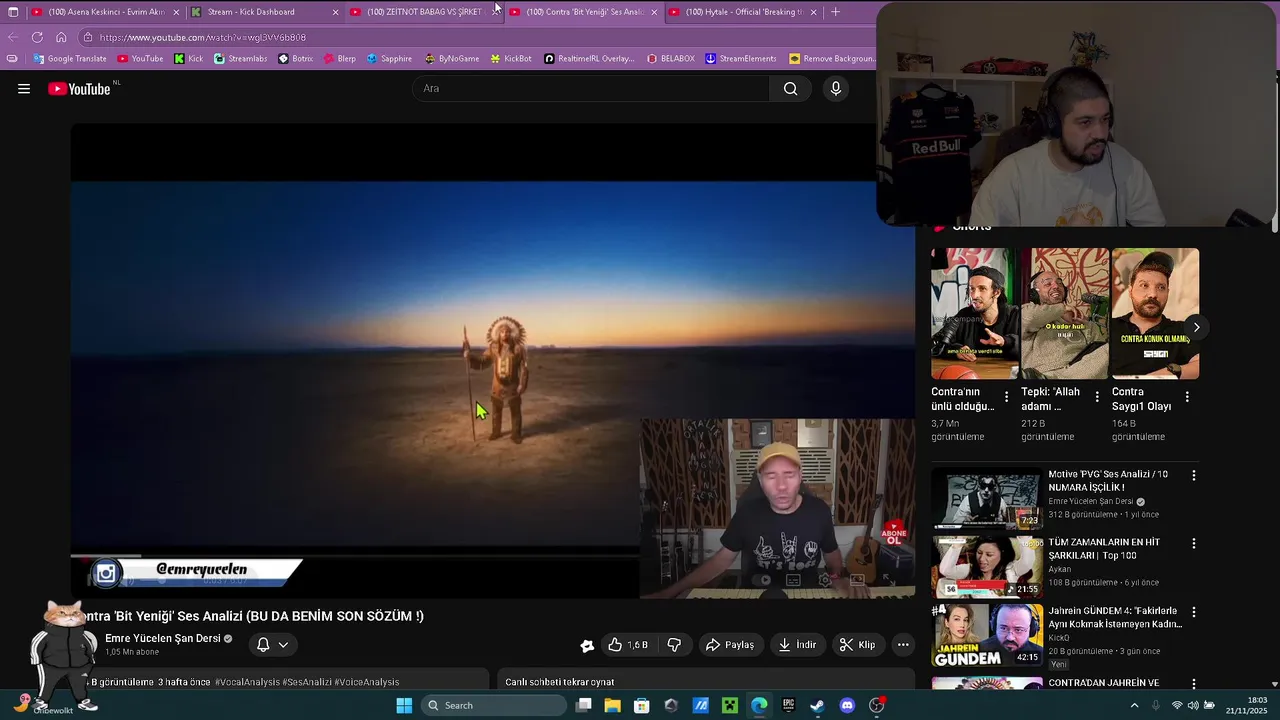Click hashtag #VocalAnalysis in description
1280x720 pixels.
pos(247,682)
